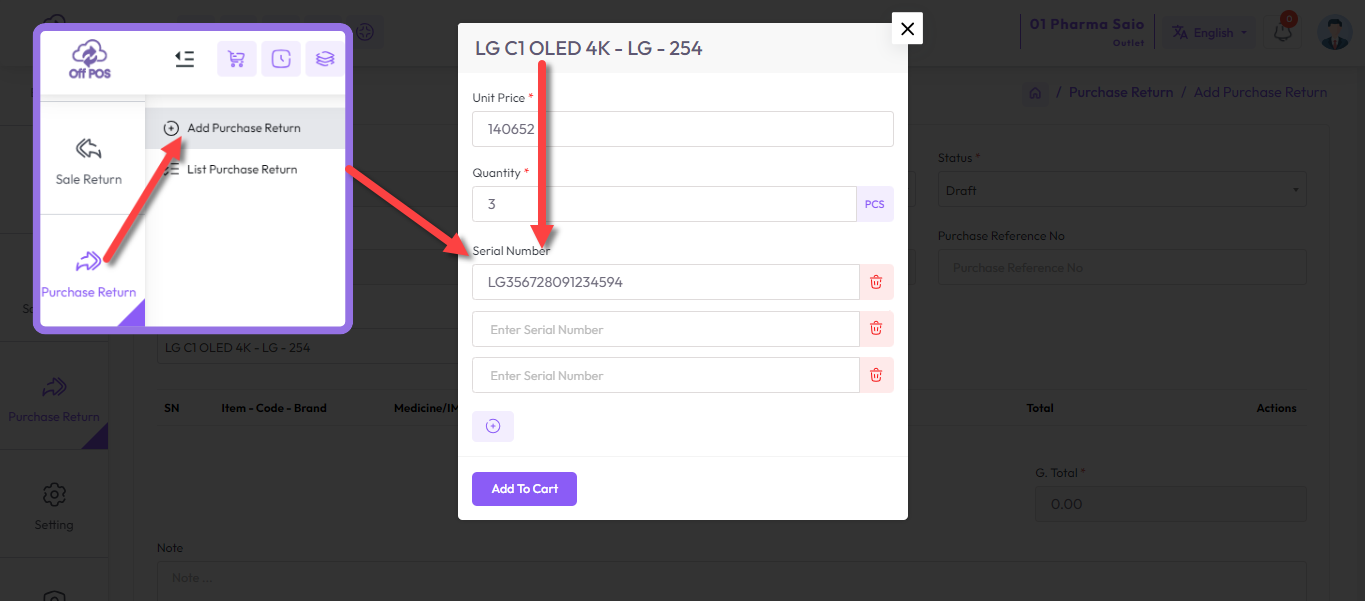
Task: Close the LG C1 OLED 4K dialog
Action: click(x=907, y=29)
